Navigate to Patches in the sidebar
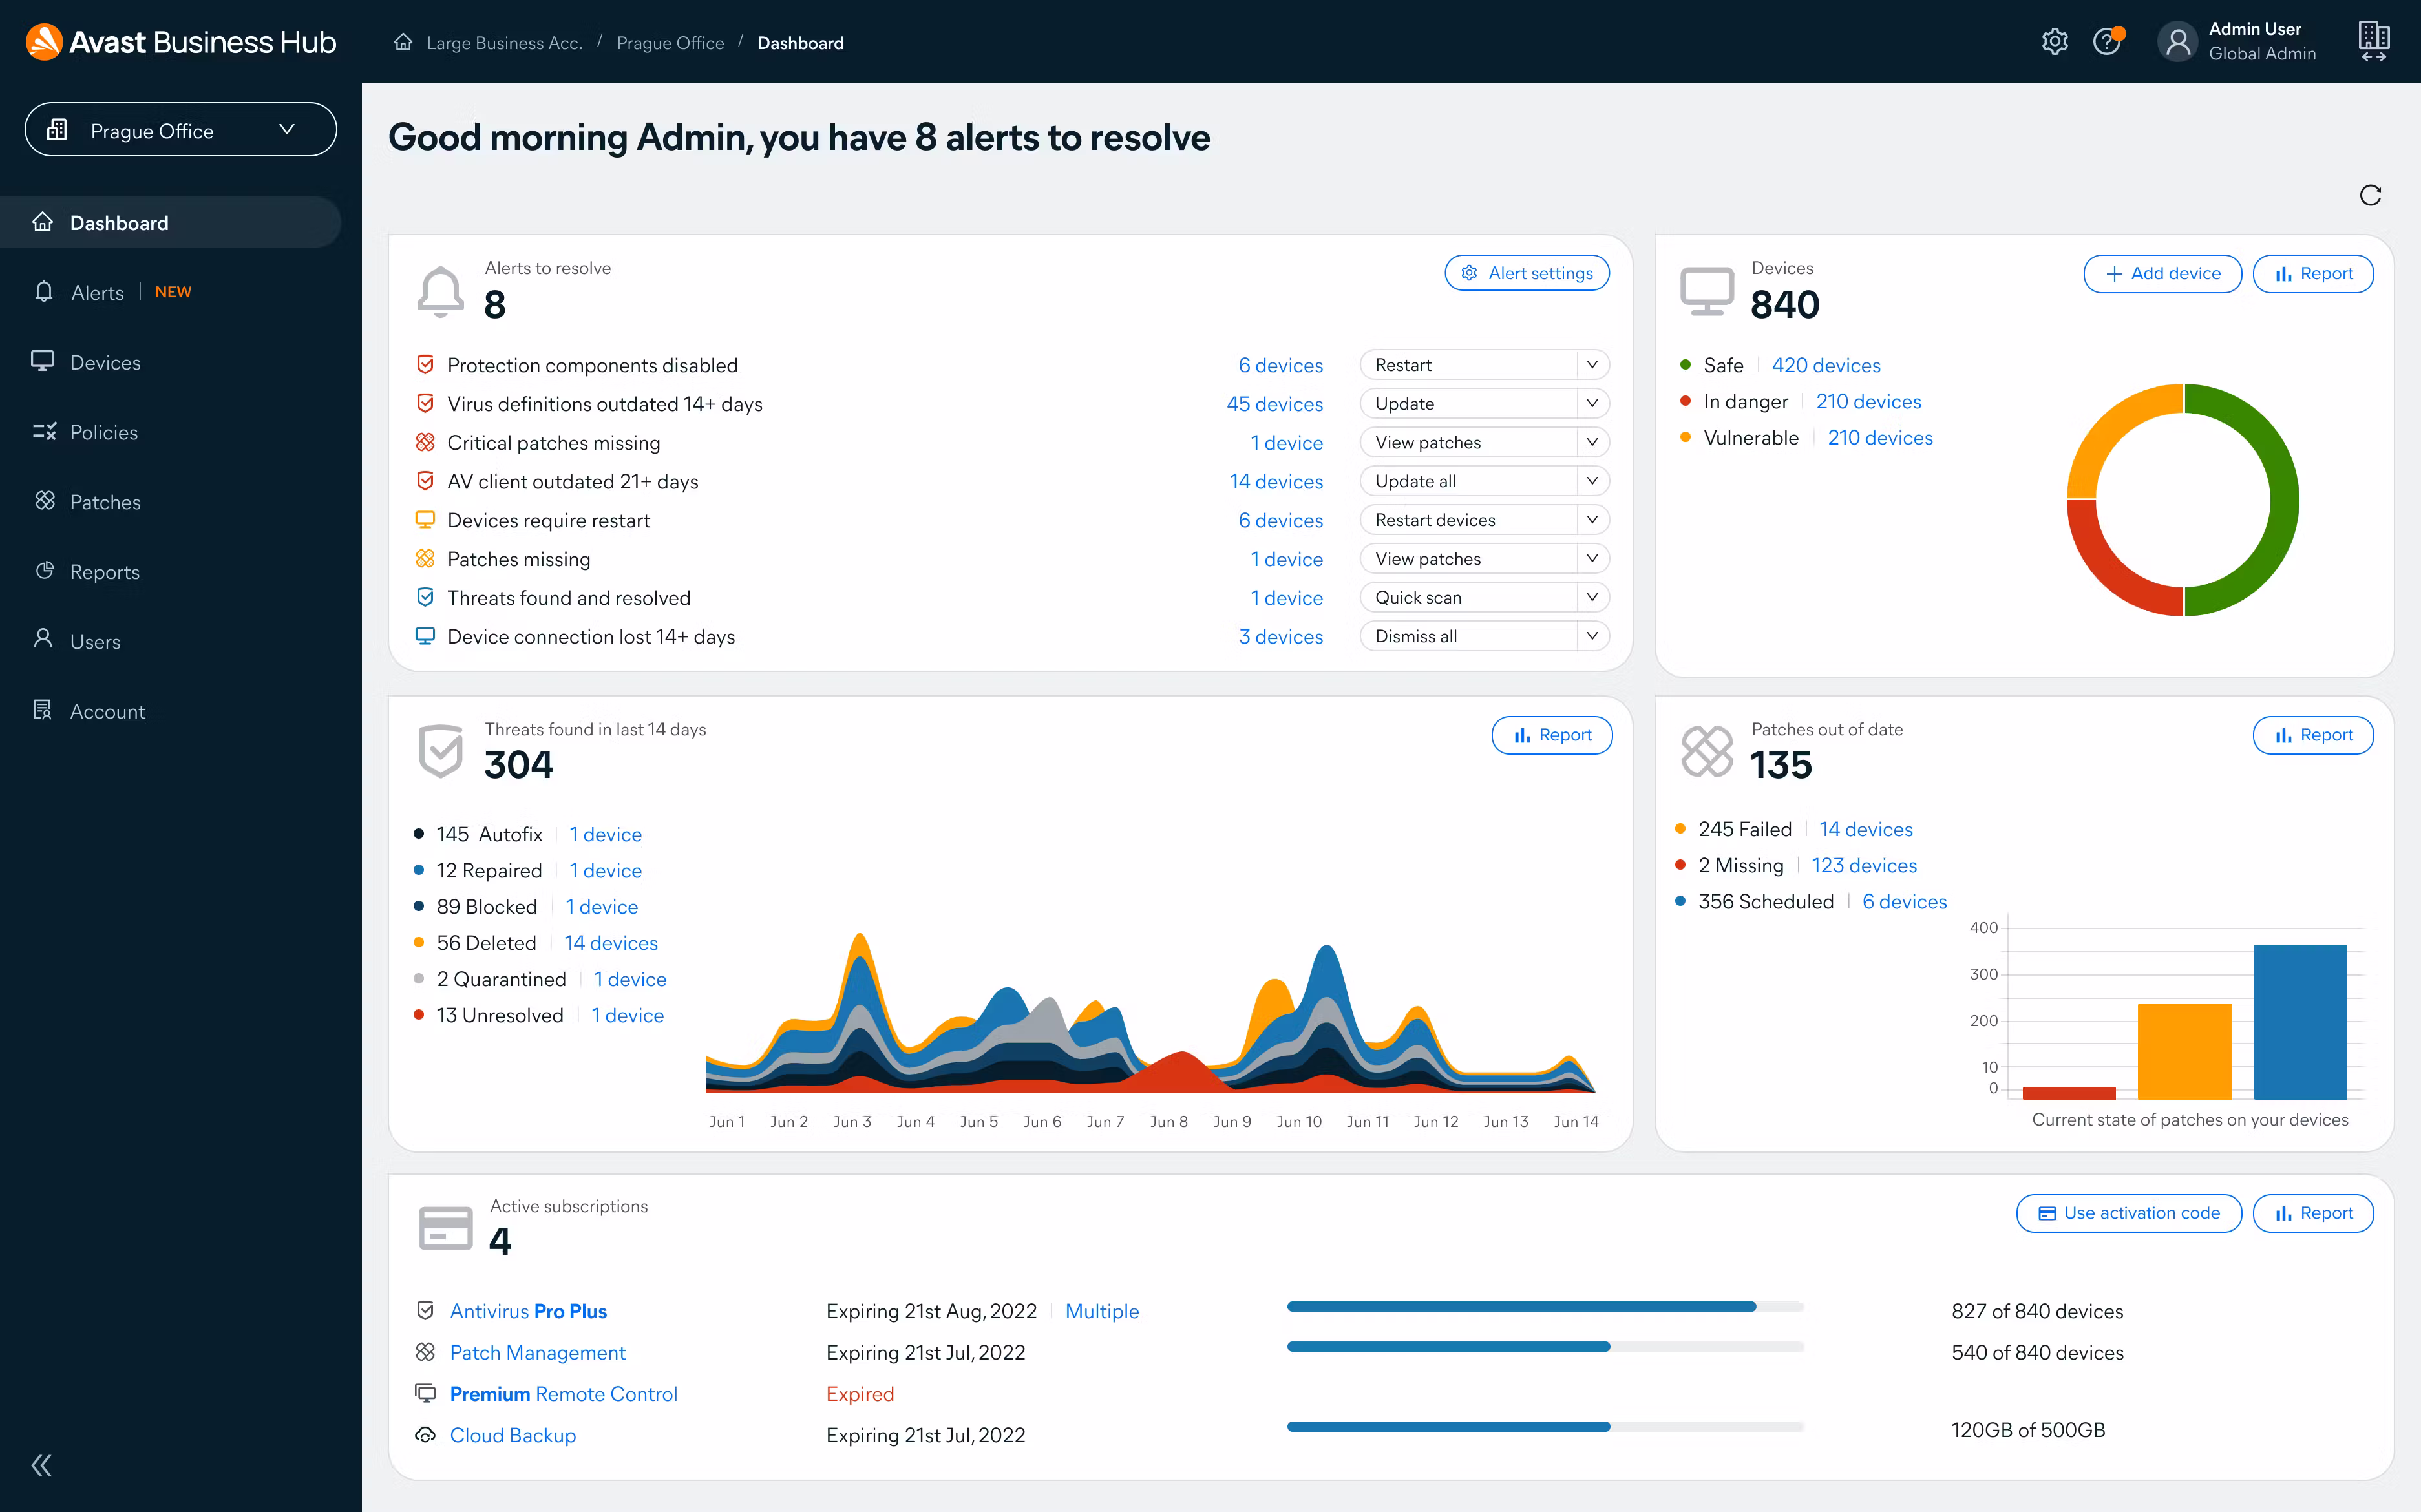The width and height of the screenshot is (2421, 1512). click(x=104, y=501)
